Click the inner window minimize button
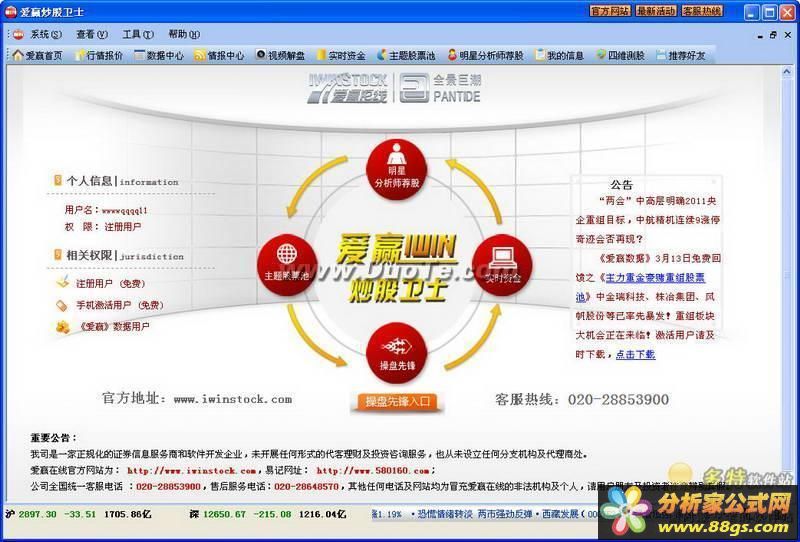This screenshot has height=542, width=800. tap(760, 35)
